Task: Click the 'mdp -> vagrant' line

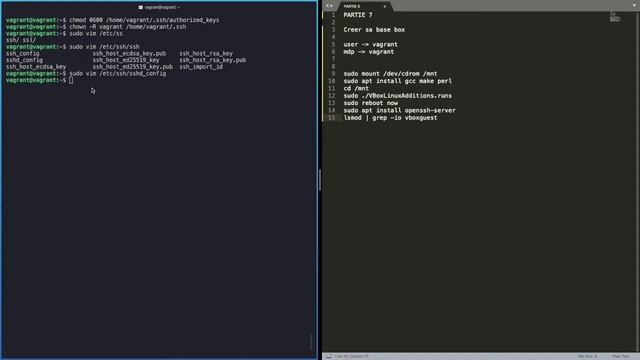Action: (369, 52)
